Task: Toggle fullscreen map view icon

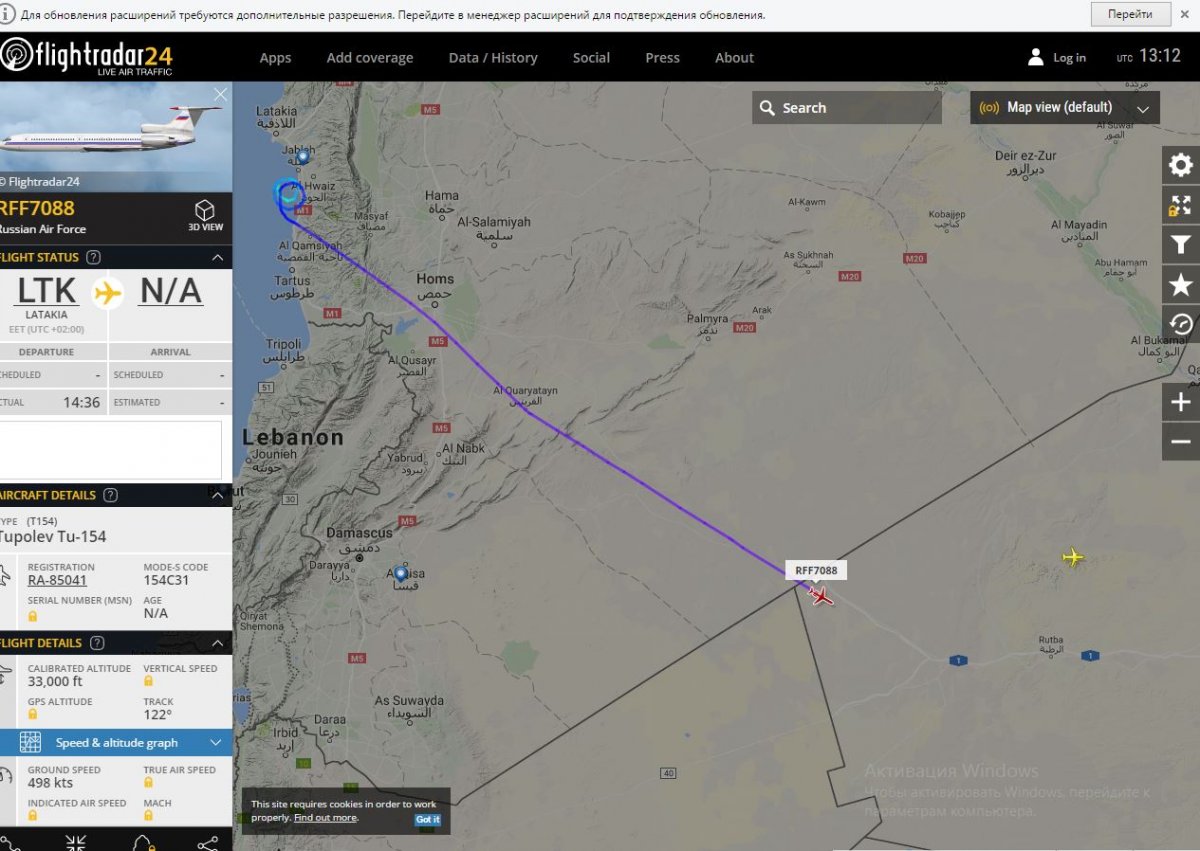Action: 1181,205
